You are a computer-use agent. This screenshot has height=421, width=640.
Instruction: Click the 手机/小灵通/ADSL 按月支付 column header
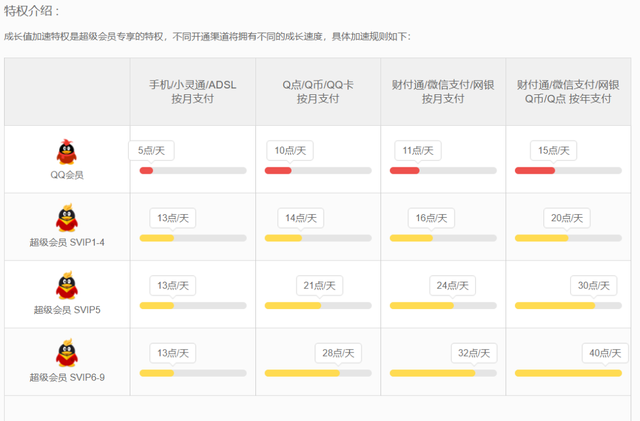tap(193, 92)
